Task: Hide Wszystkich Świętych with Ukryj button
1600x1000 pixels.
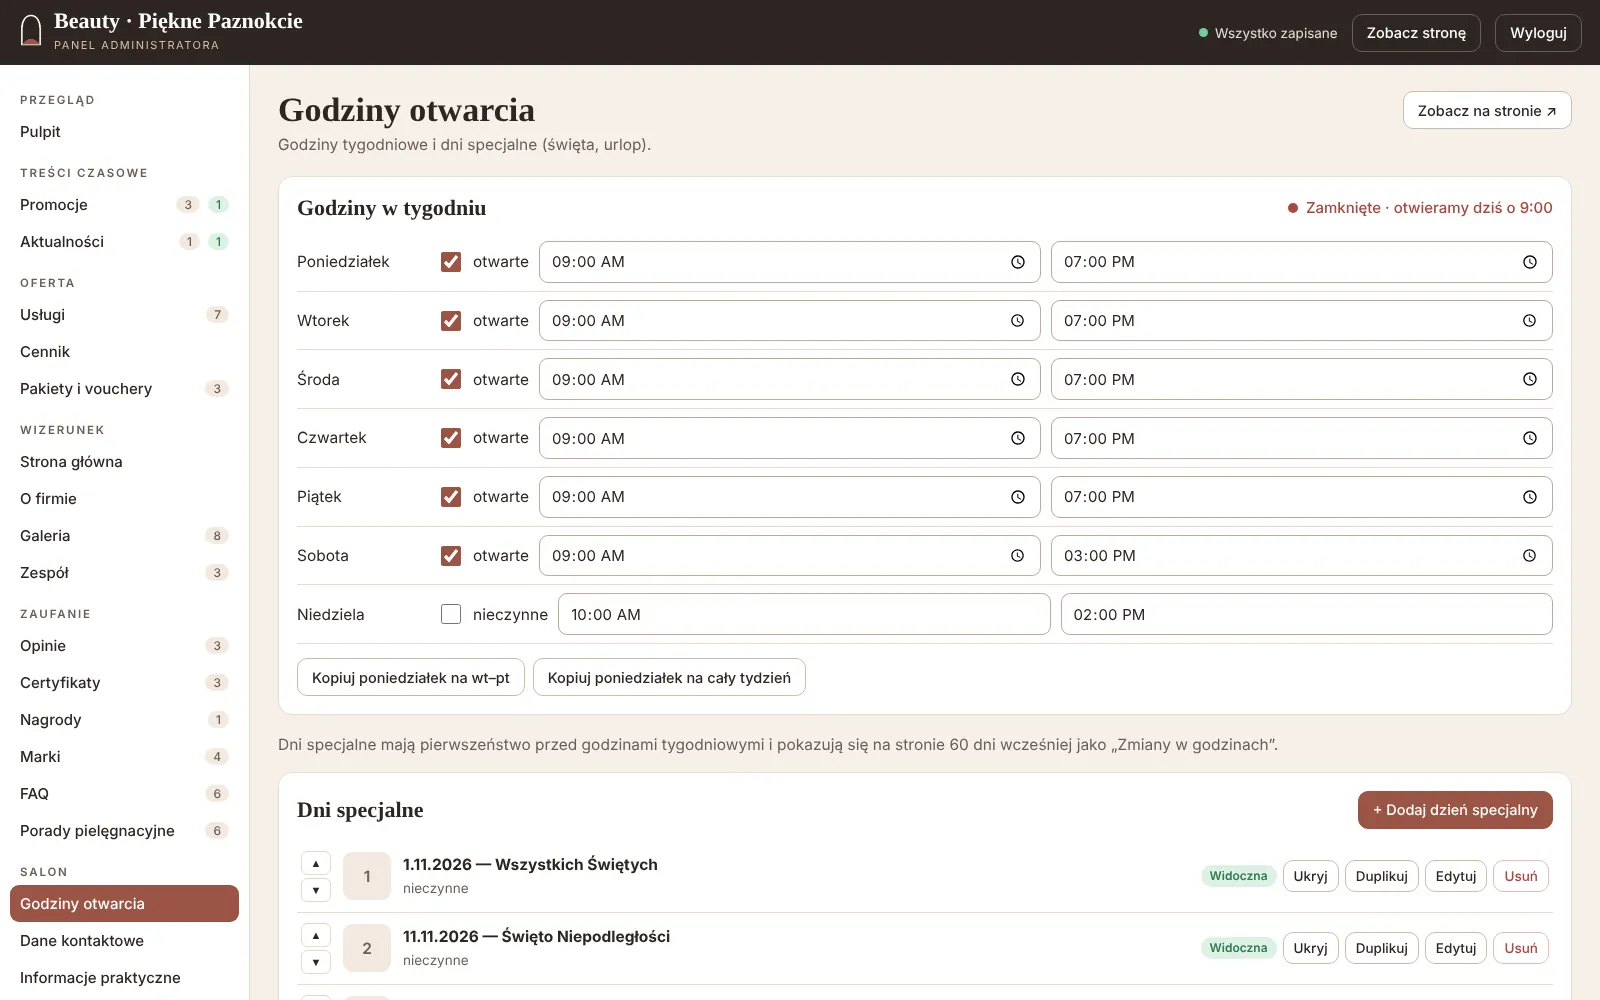Action: pyautogui.click(x=1310, y=876)
